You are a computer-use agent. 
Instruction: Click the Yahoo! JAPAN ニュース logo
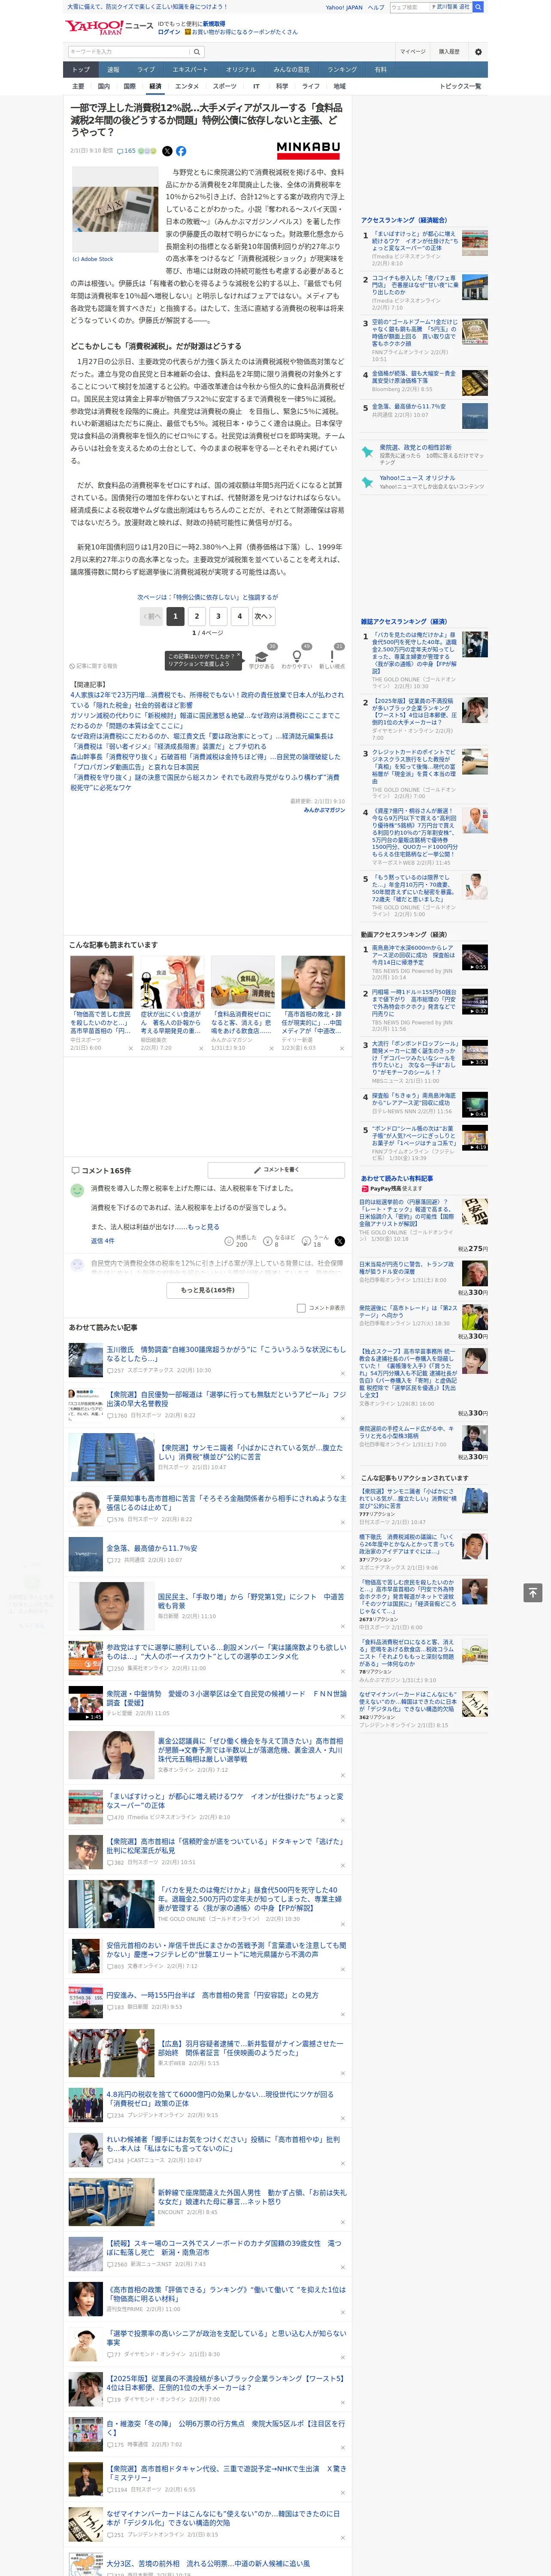coord(109,27)
